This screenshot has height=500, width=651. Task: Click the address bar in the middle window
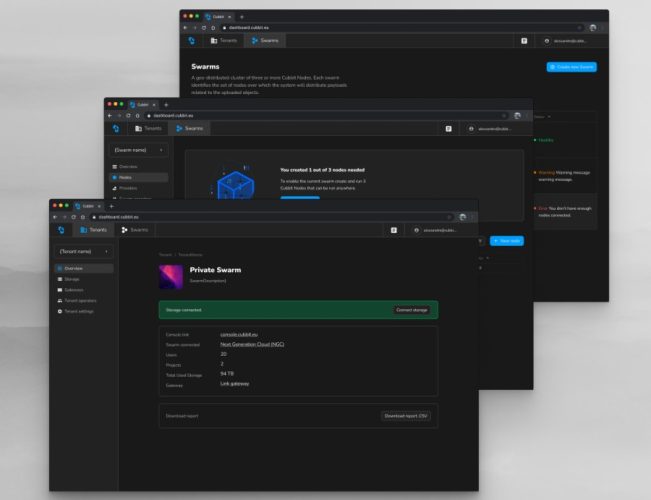coord(326,116)
